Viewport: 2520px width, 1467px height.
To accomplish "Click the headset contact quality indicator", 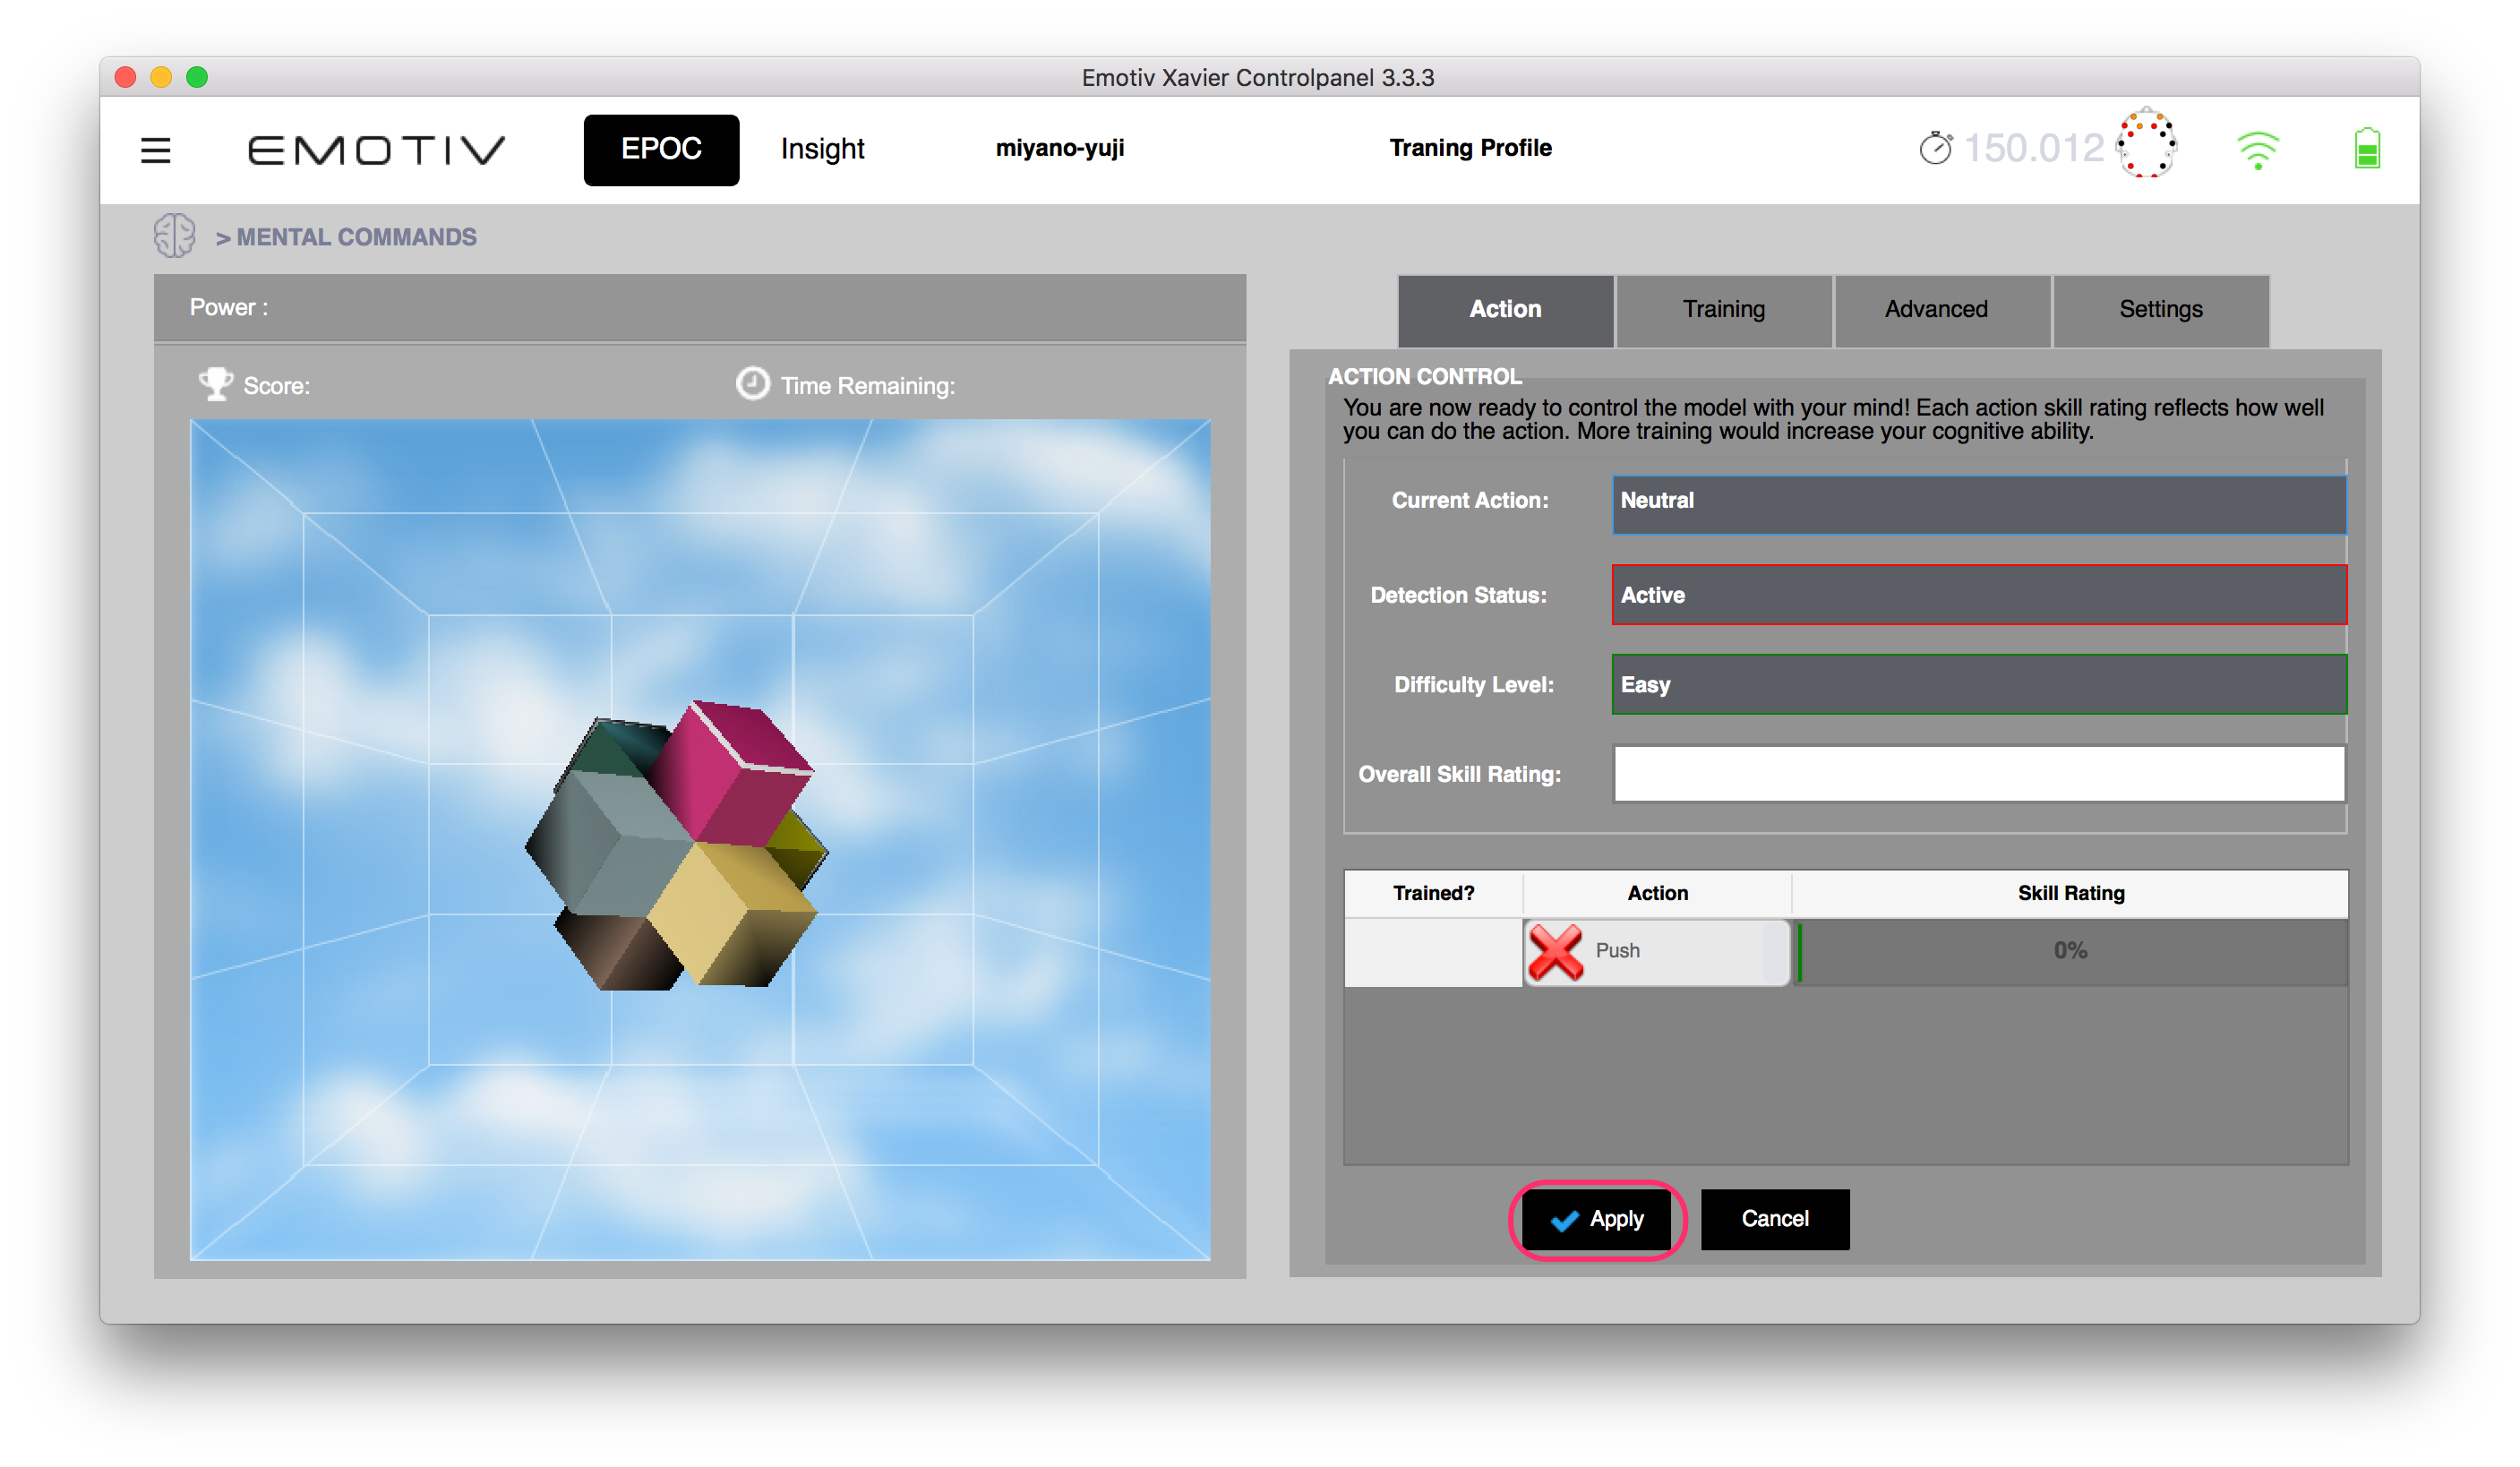I will (2146, 145).
